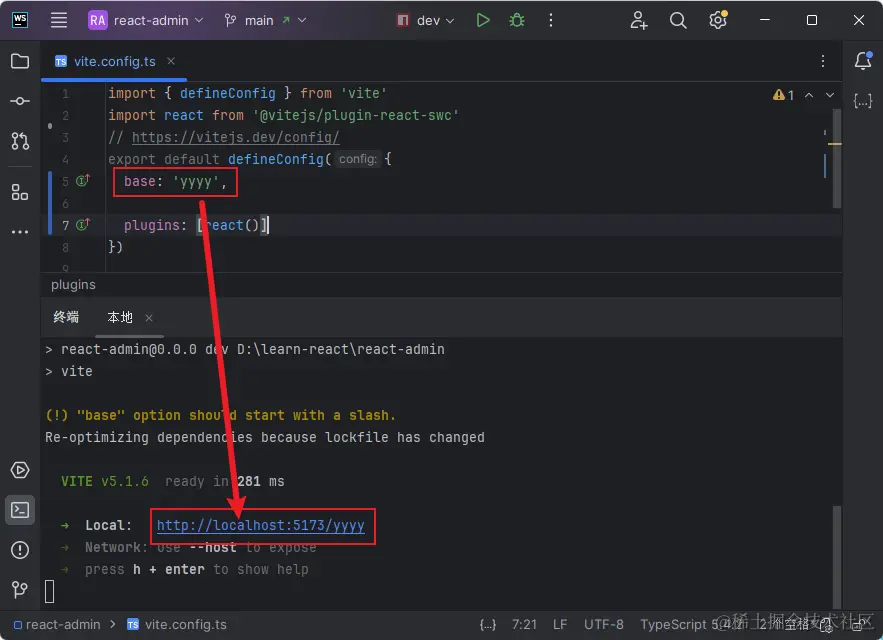Go to the previous highlighted problem

[809, 95]
